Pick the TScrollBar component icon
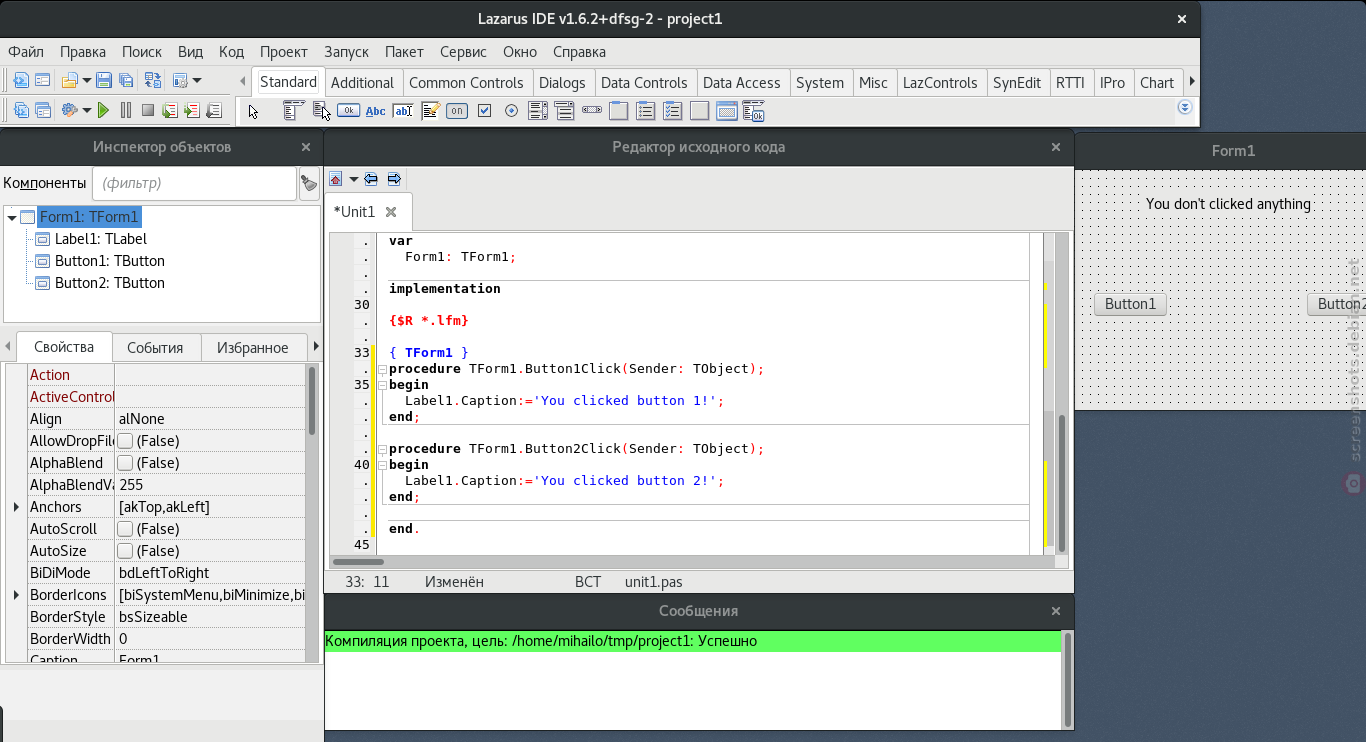 tap(591, 110)
